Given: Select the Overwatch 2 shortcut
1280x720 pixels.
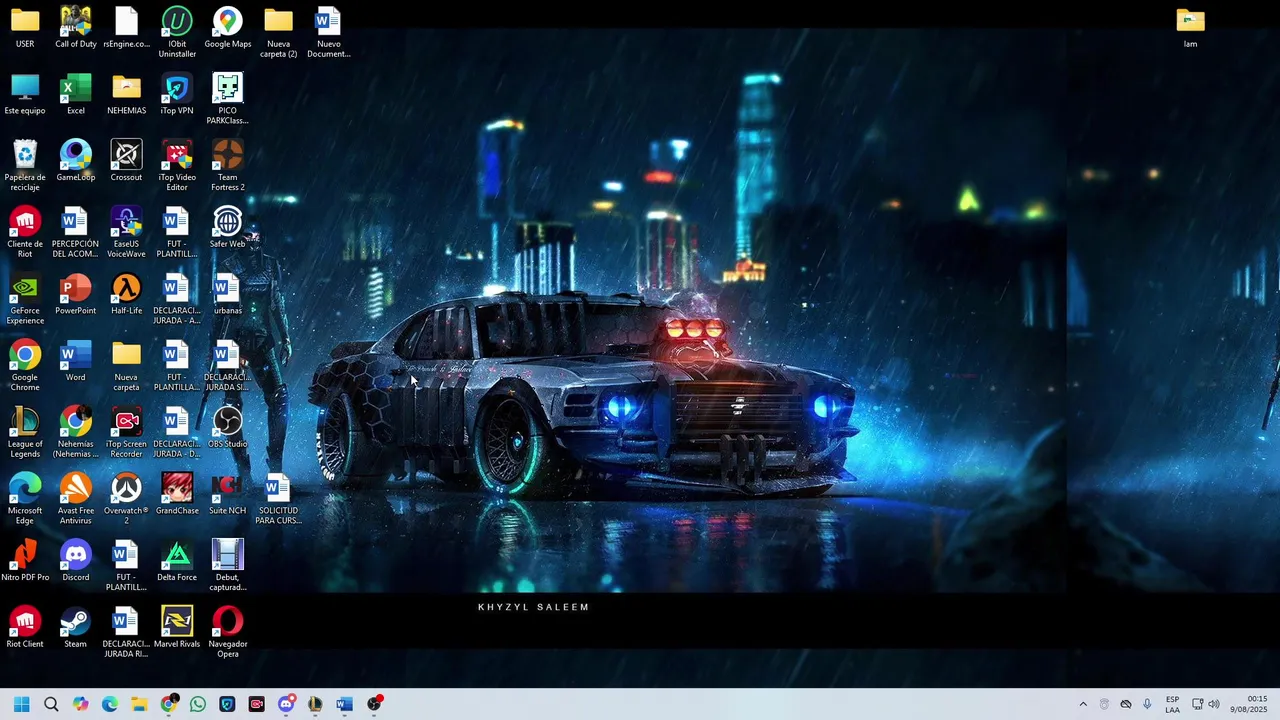Looking at the screenshot, I should point(126,499).
